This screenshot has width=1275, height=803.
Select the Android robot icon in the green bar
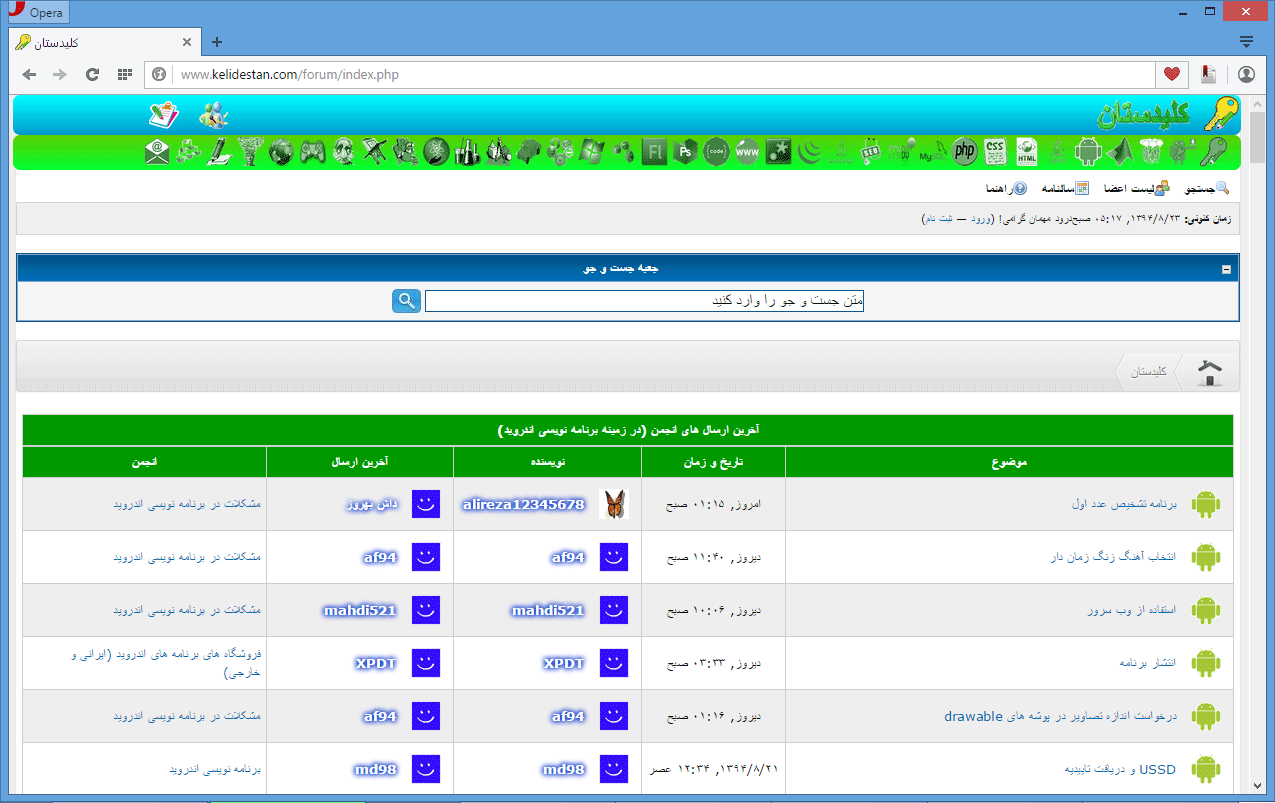[1088, 151]
